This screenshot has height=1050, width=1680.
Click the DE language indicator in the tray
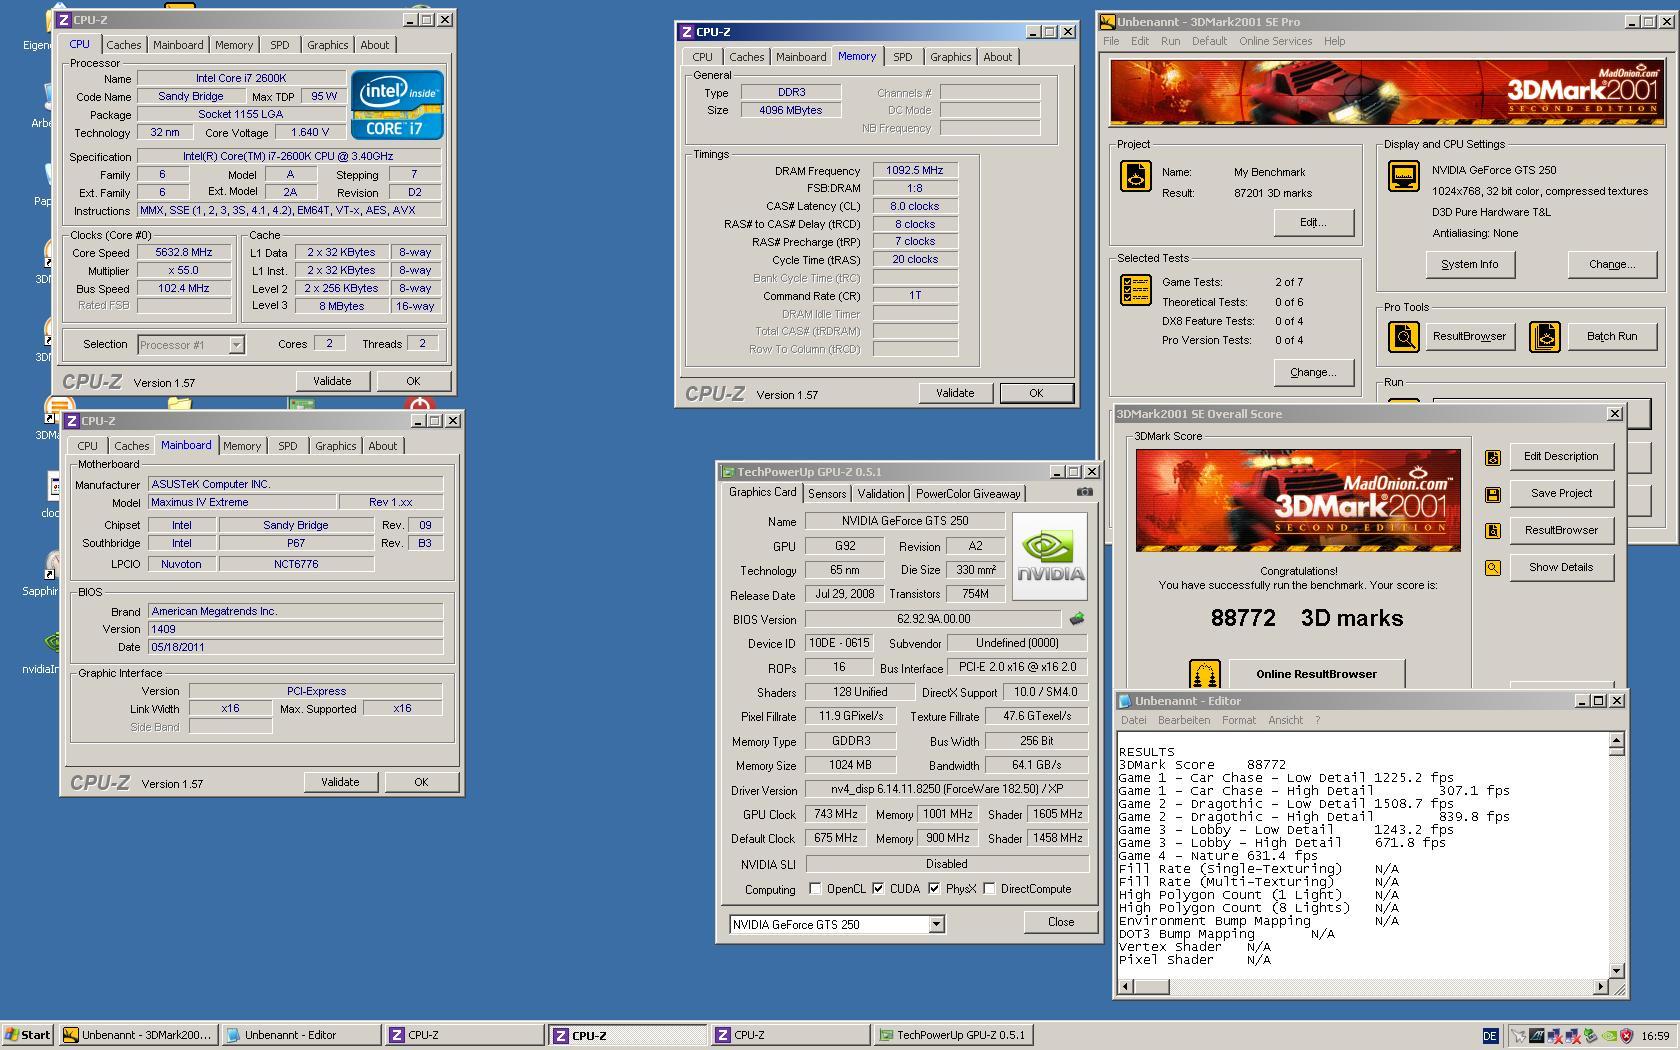click(x=1490, y=1036)
